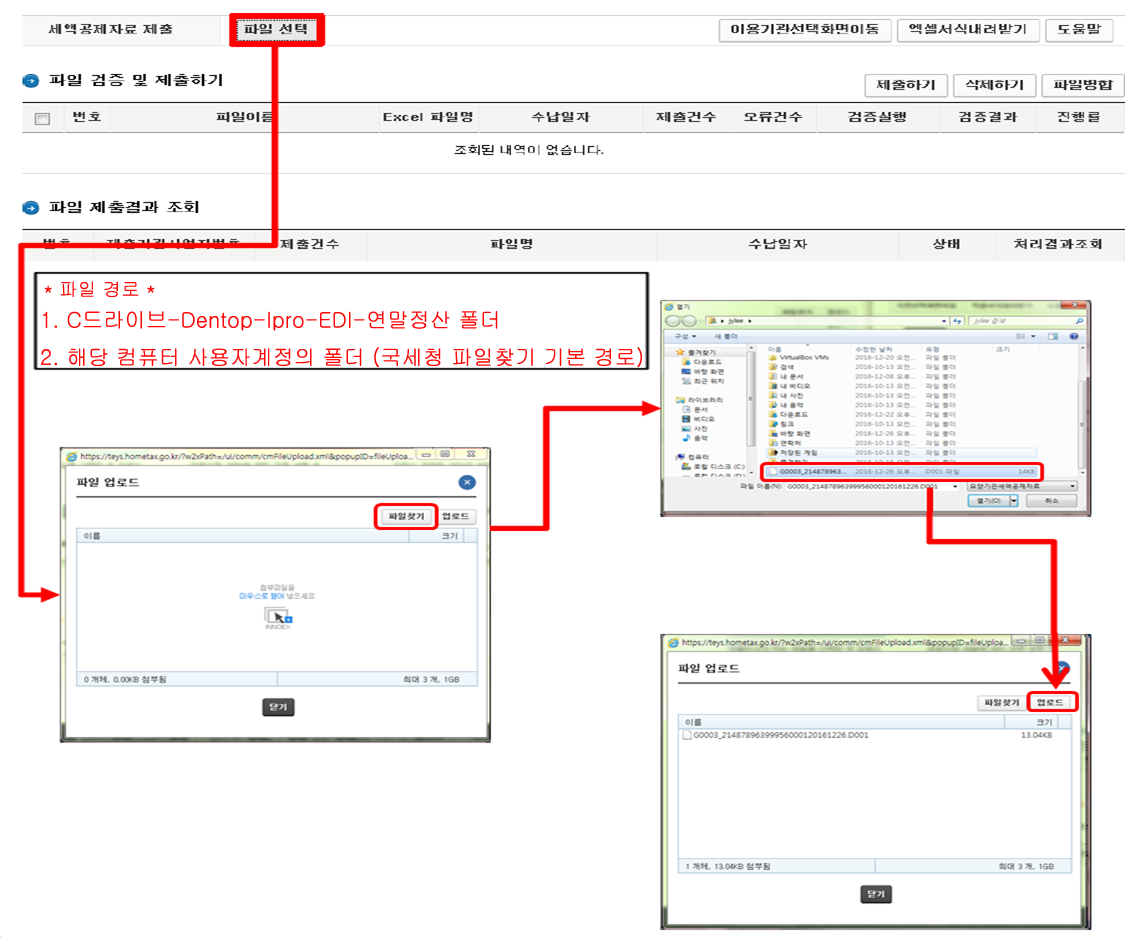Screen dimensions: 1131x942
Task: Click the change view icon in 열기 dialog
Action: point(1021,336)
